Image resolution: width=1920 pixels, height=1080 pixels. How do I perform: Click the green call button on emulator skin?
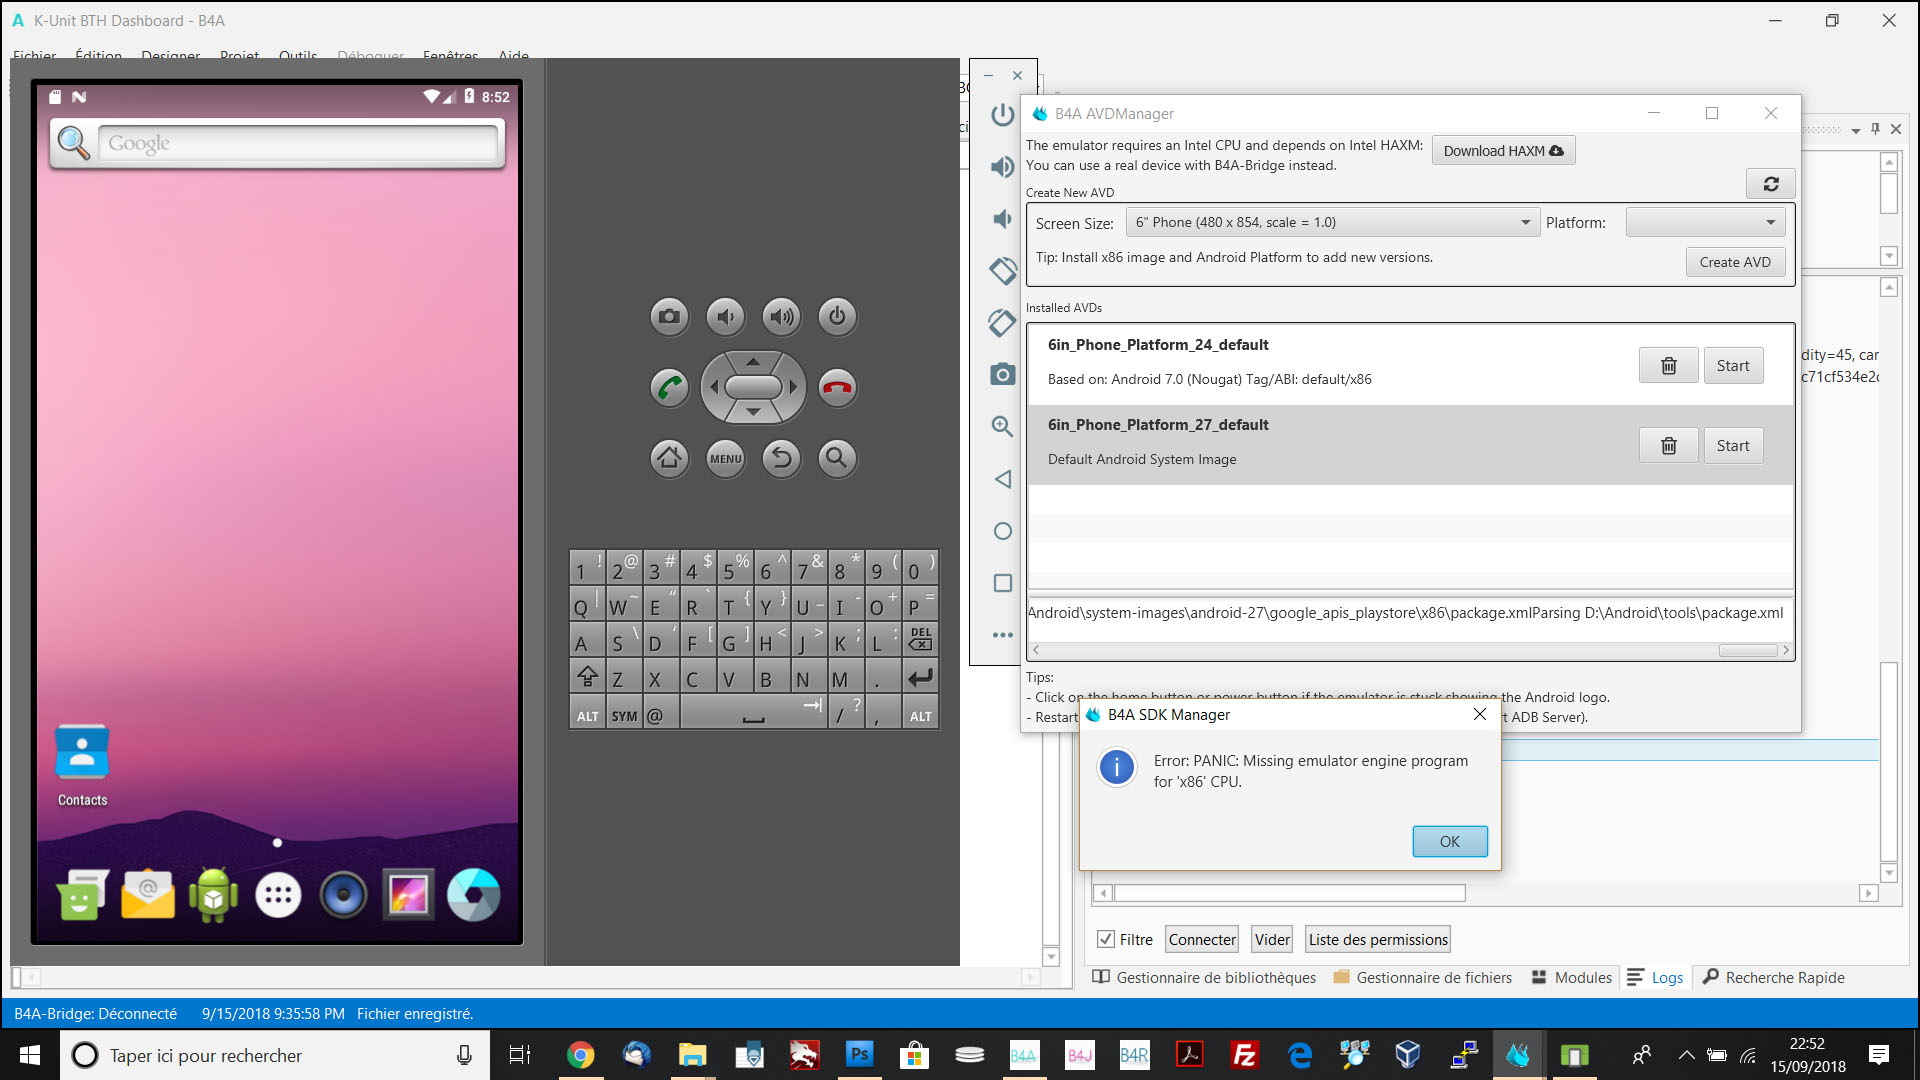click(x=669, y=388)
